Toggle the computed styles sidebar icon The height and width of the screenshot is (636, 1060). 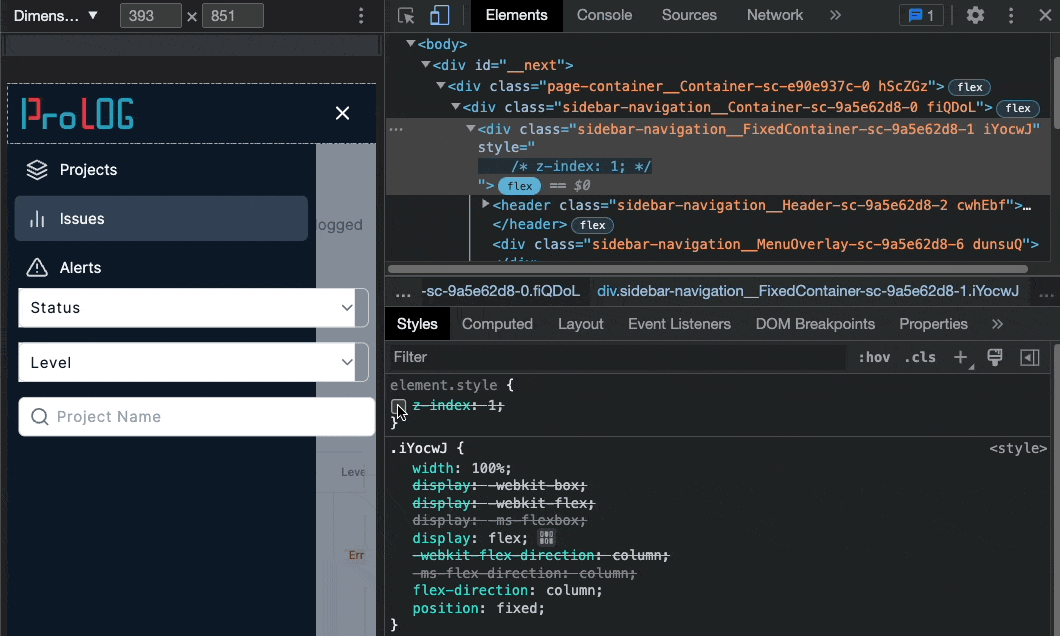(x=1029, y=357)
